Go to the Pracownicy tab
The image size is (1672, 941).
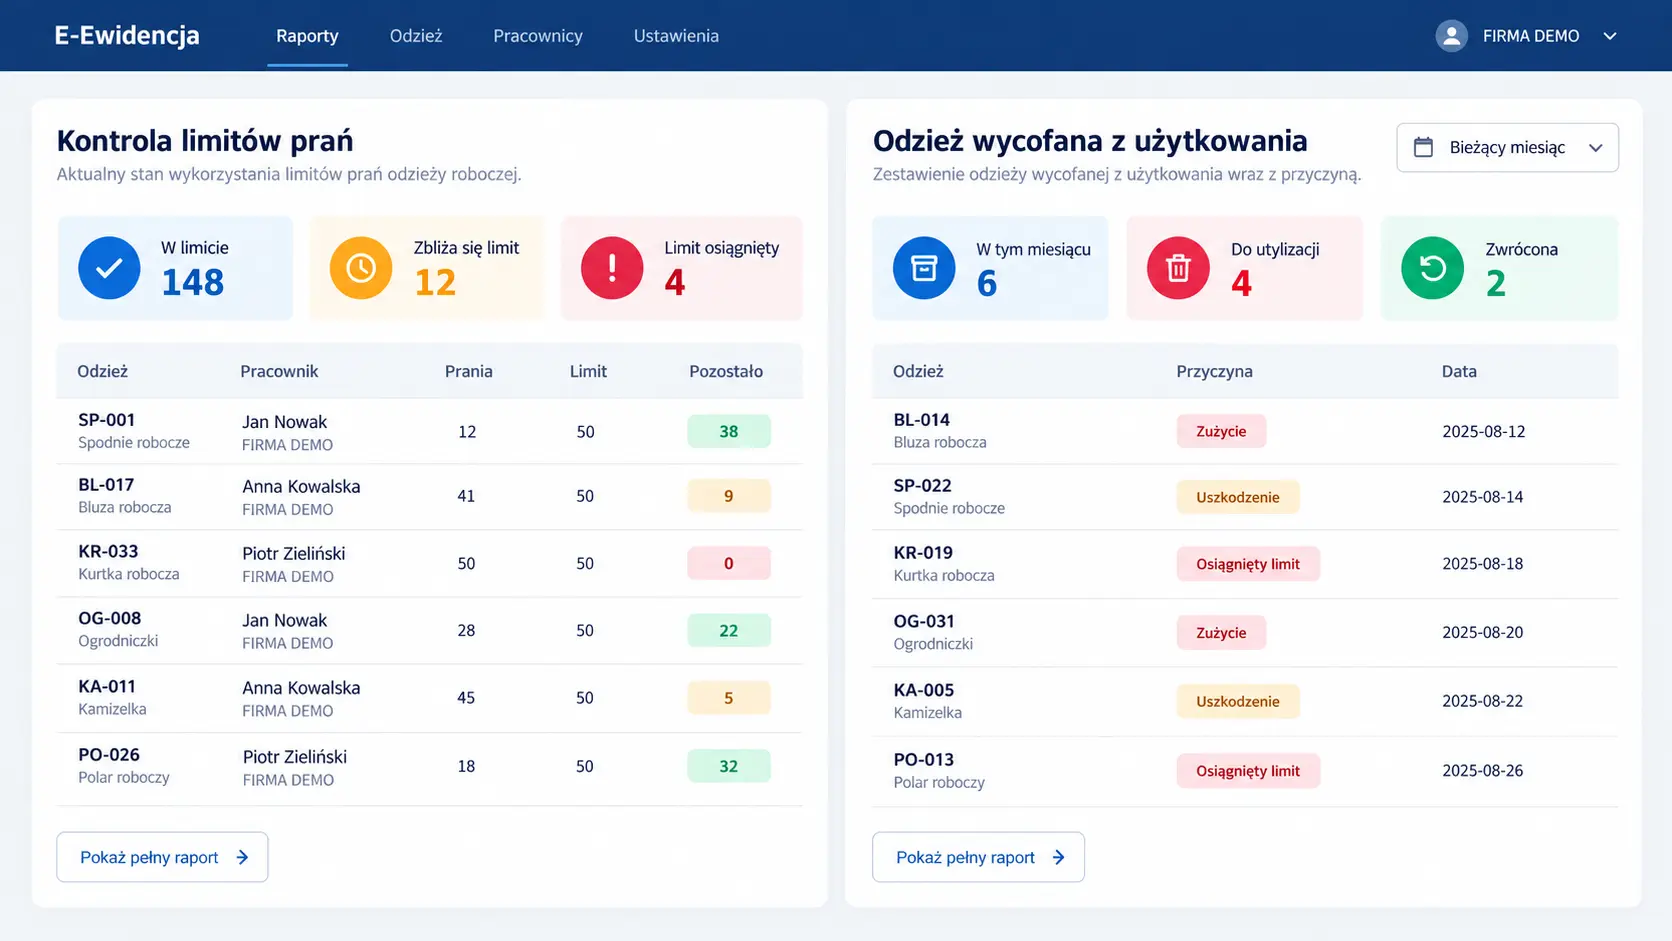(x=538, y=36)
